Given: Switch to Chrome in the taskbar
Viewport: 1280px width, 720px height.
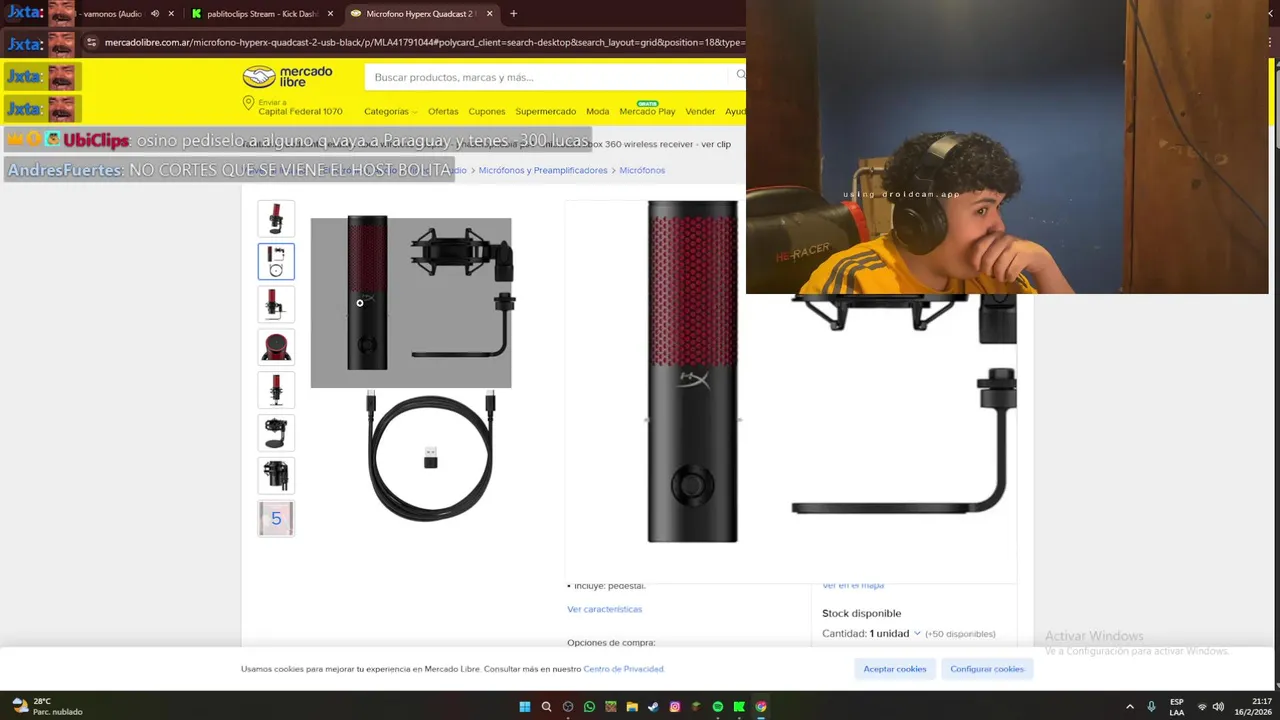Looking at the screenshot, I should [x=761, y=707].
